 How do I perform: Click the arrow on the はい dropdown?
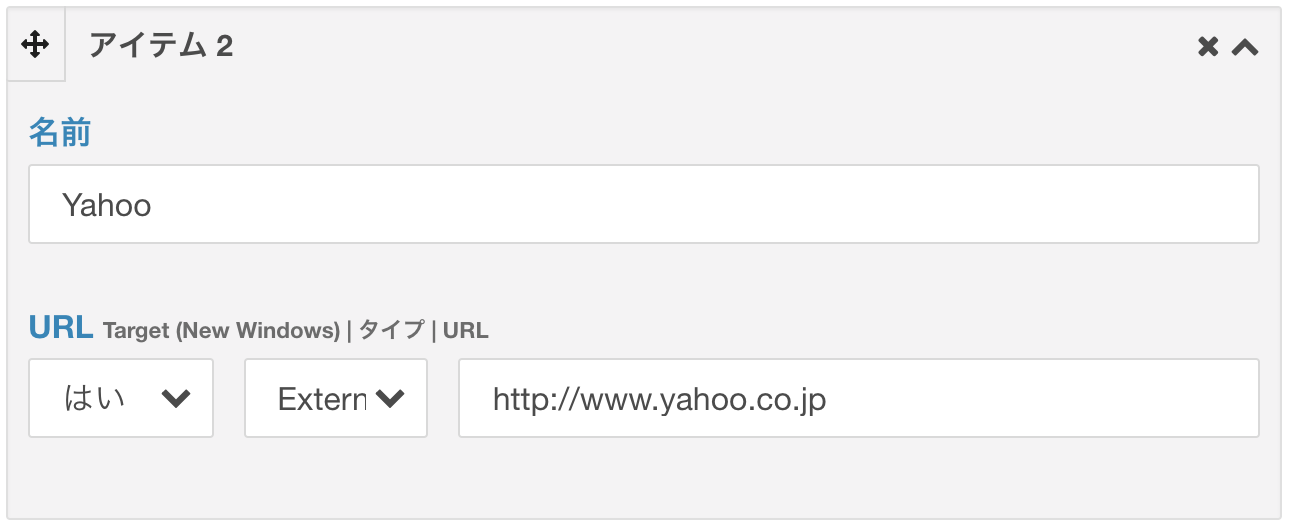[x=176, y=399]
